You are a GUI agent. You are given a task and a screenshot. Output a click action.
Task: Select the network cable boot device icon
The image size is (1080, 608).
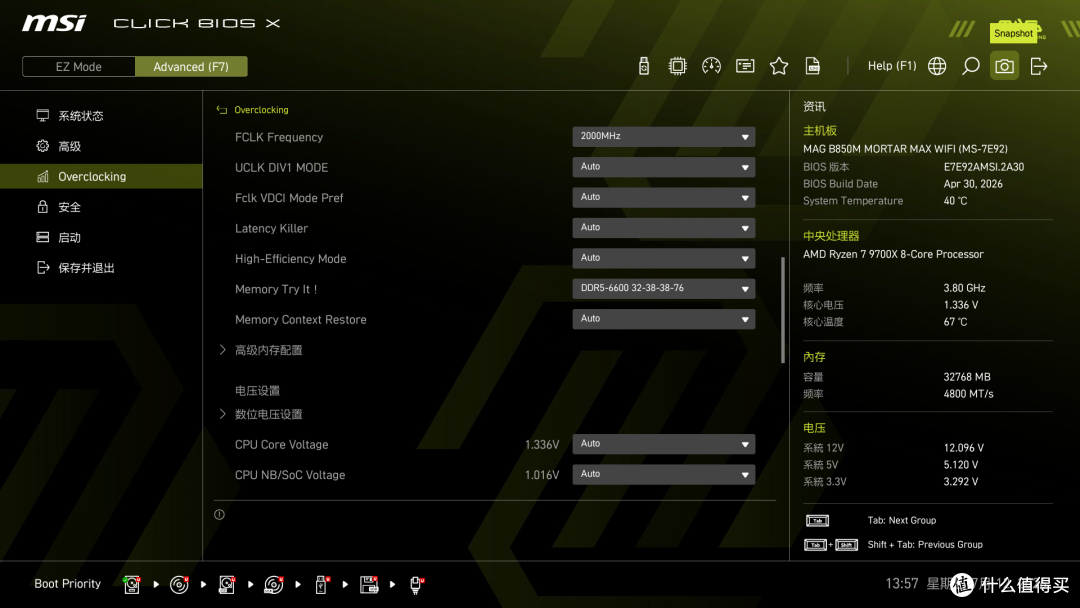tap(417, 585)
